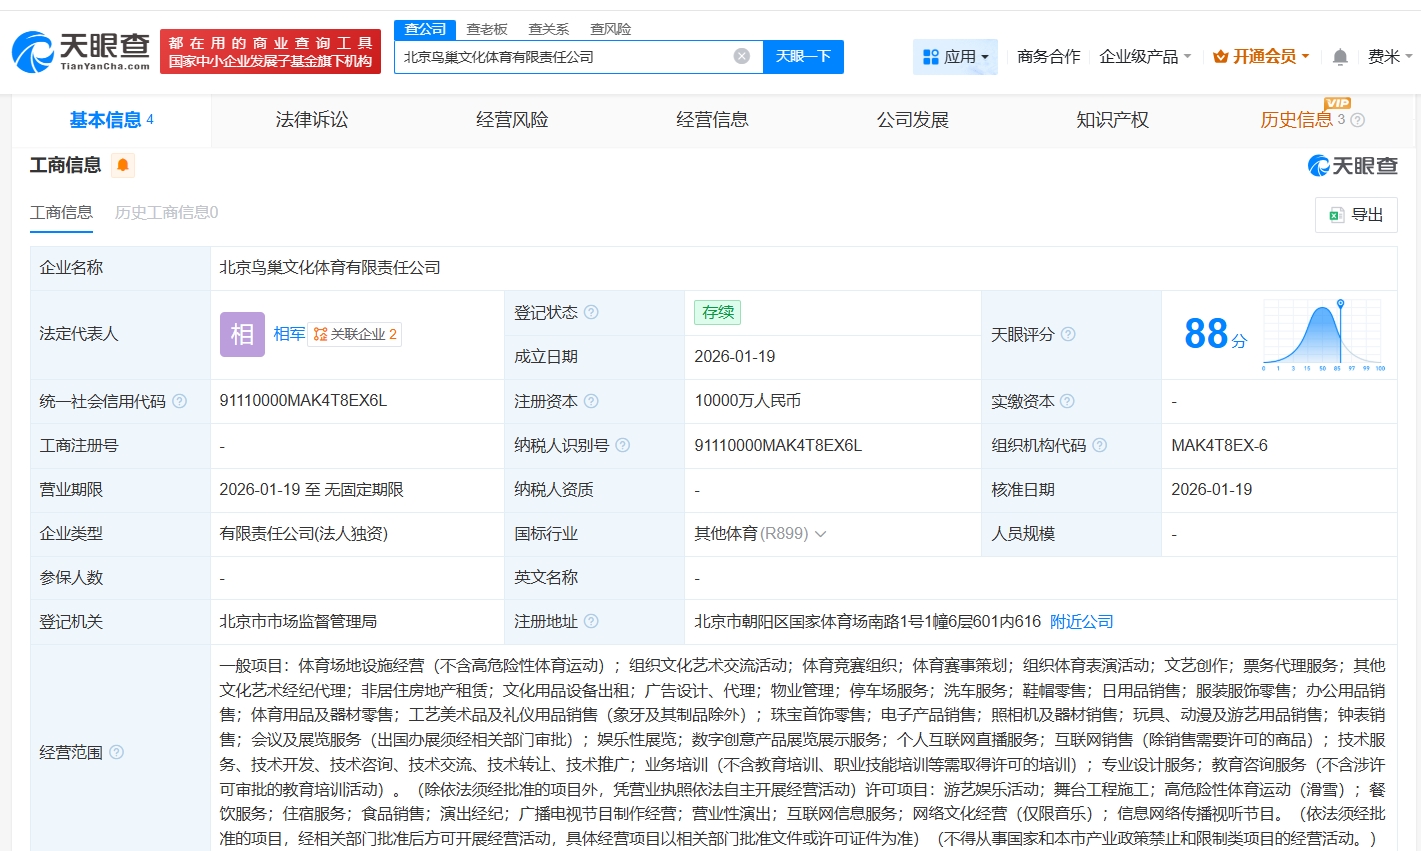
Task: Select the 查老板 search tab
Action: (x=485, y=29)
